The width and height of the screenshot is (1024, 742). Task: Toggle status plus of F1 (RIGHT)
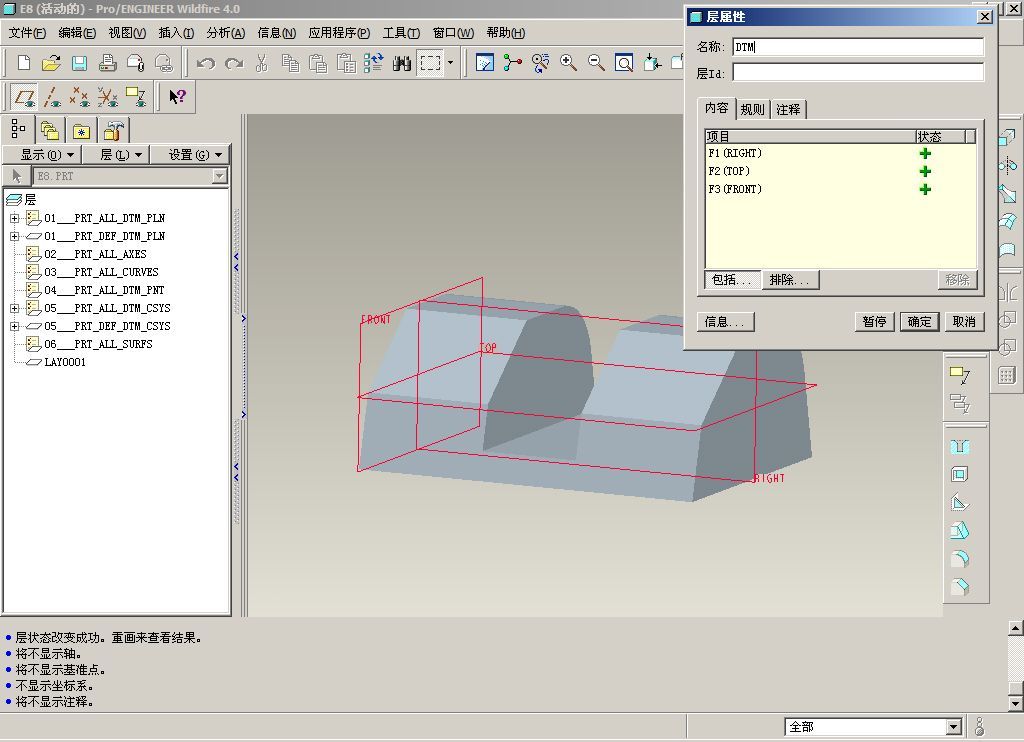(x=925, y=153)
